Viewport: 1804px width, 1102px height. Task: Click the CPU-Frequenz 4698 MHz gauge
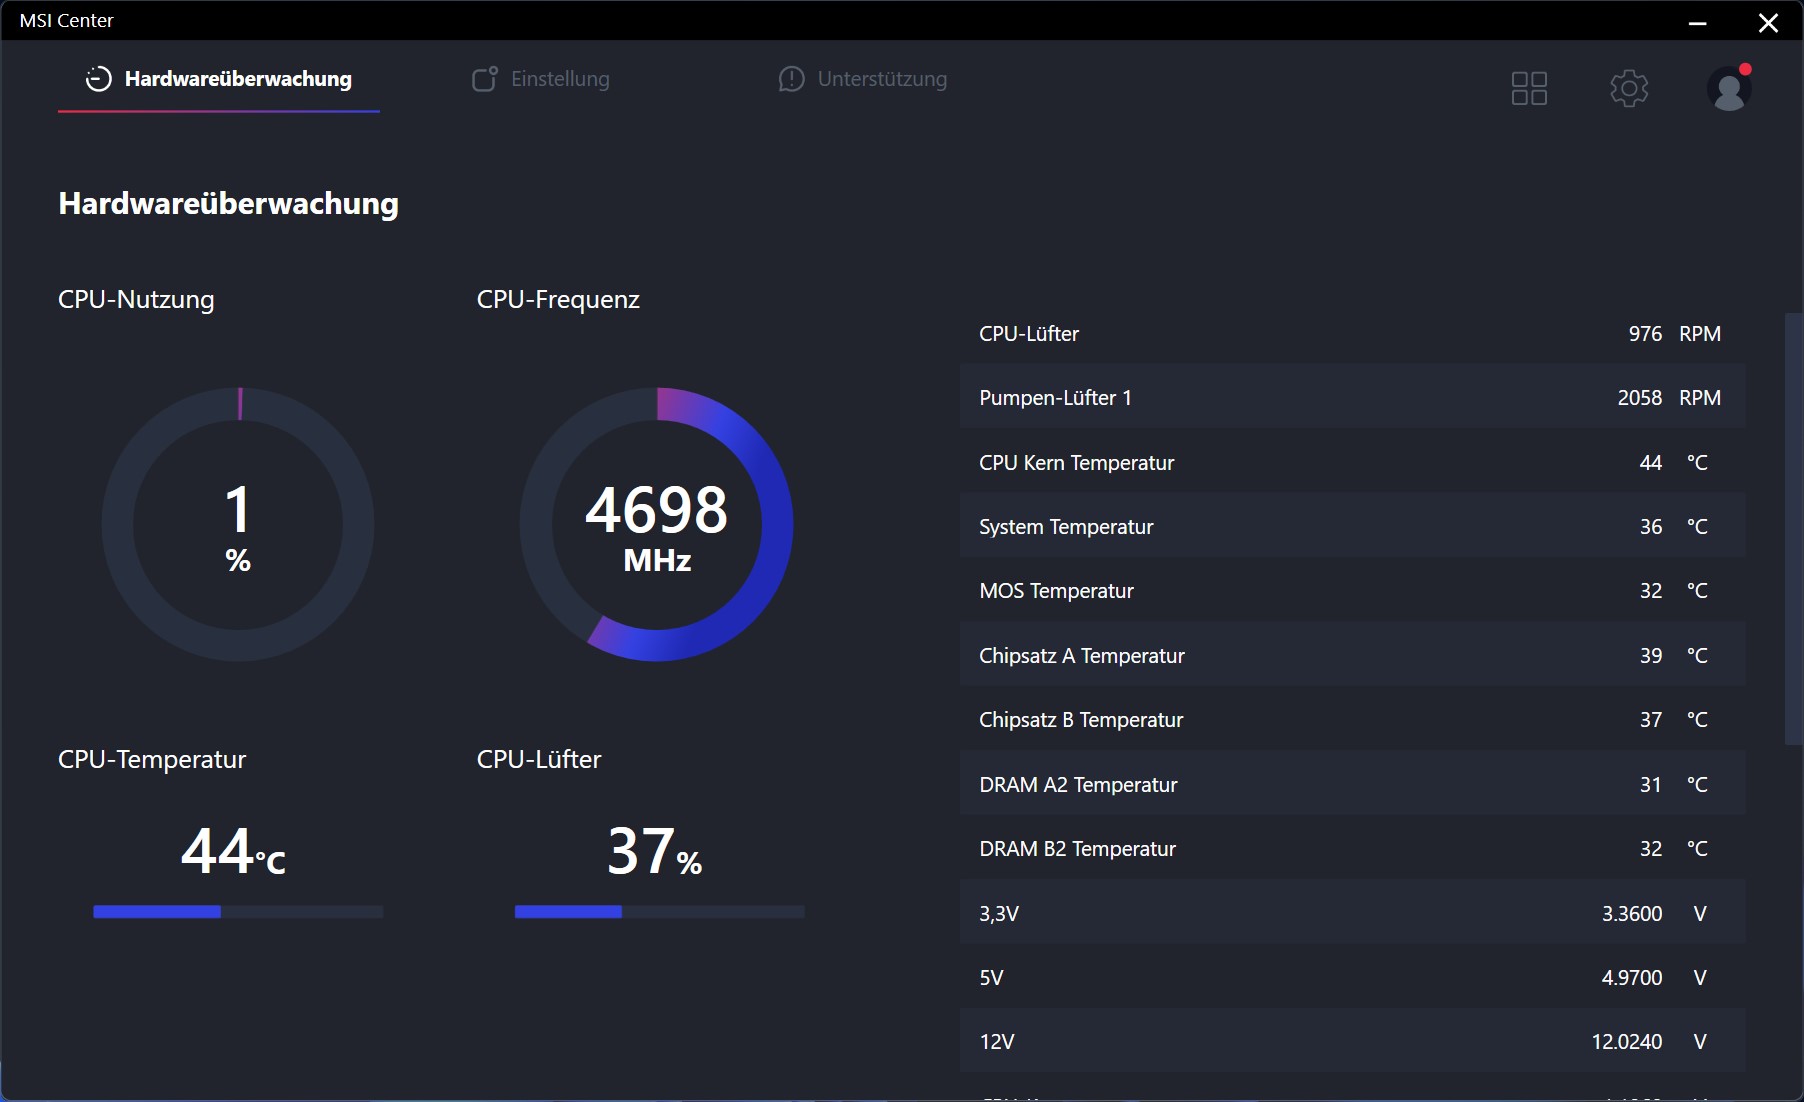tap(657, 525)
